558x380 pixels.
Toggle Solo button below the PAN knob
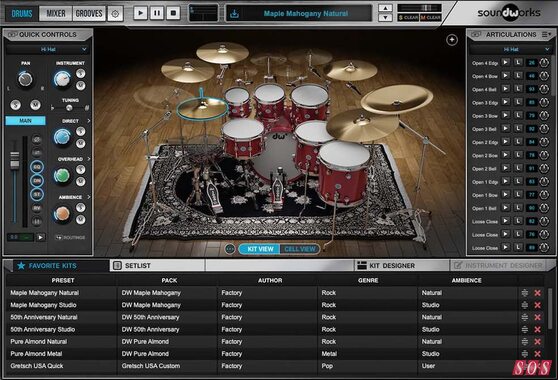15,105
